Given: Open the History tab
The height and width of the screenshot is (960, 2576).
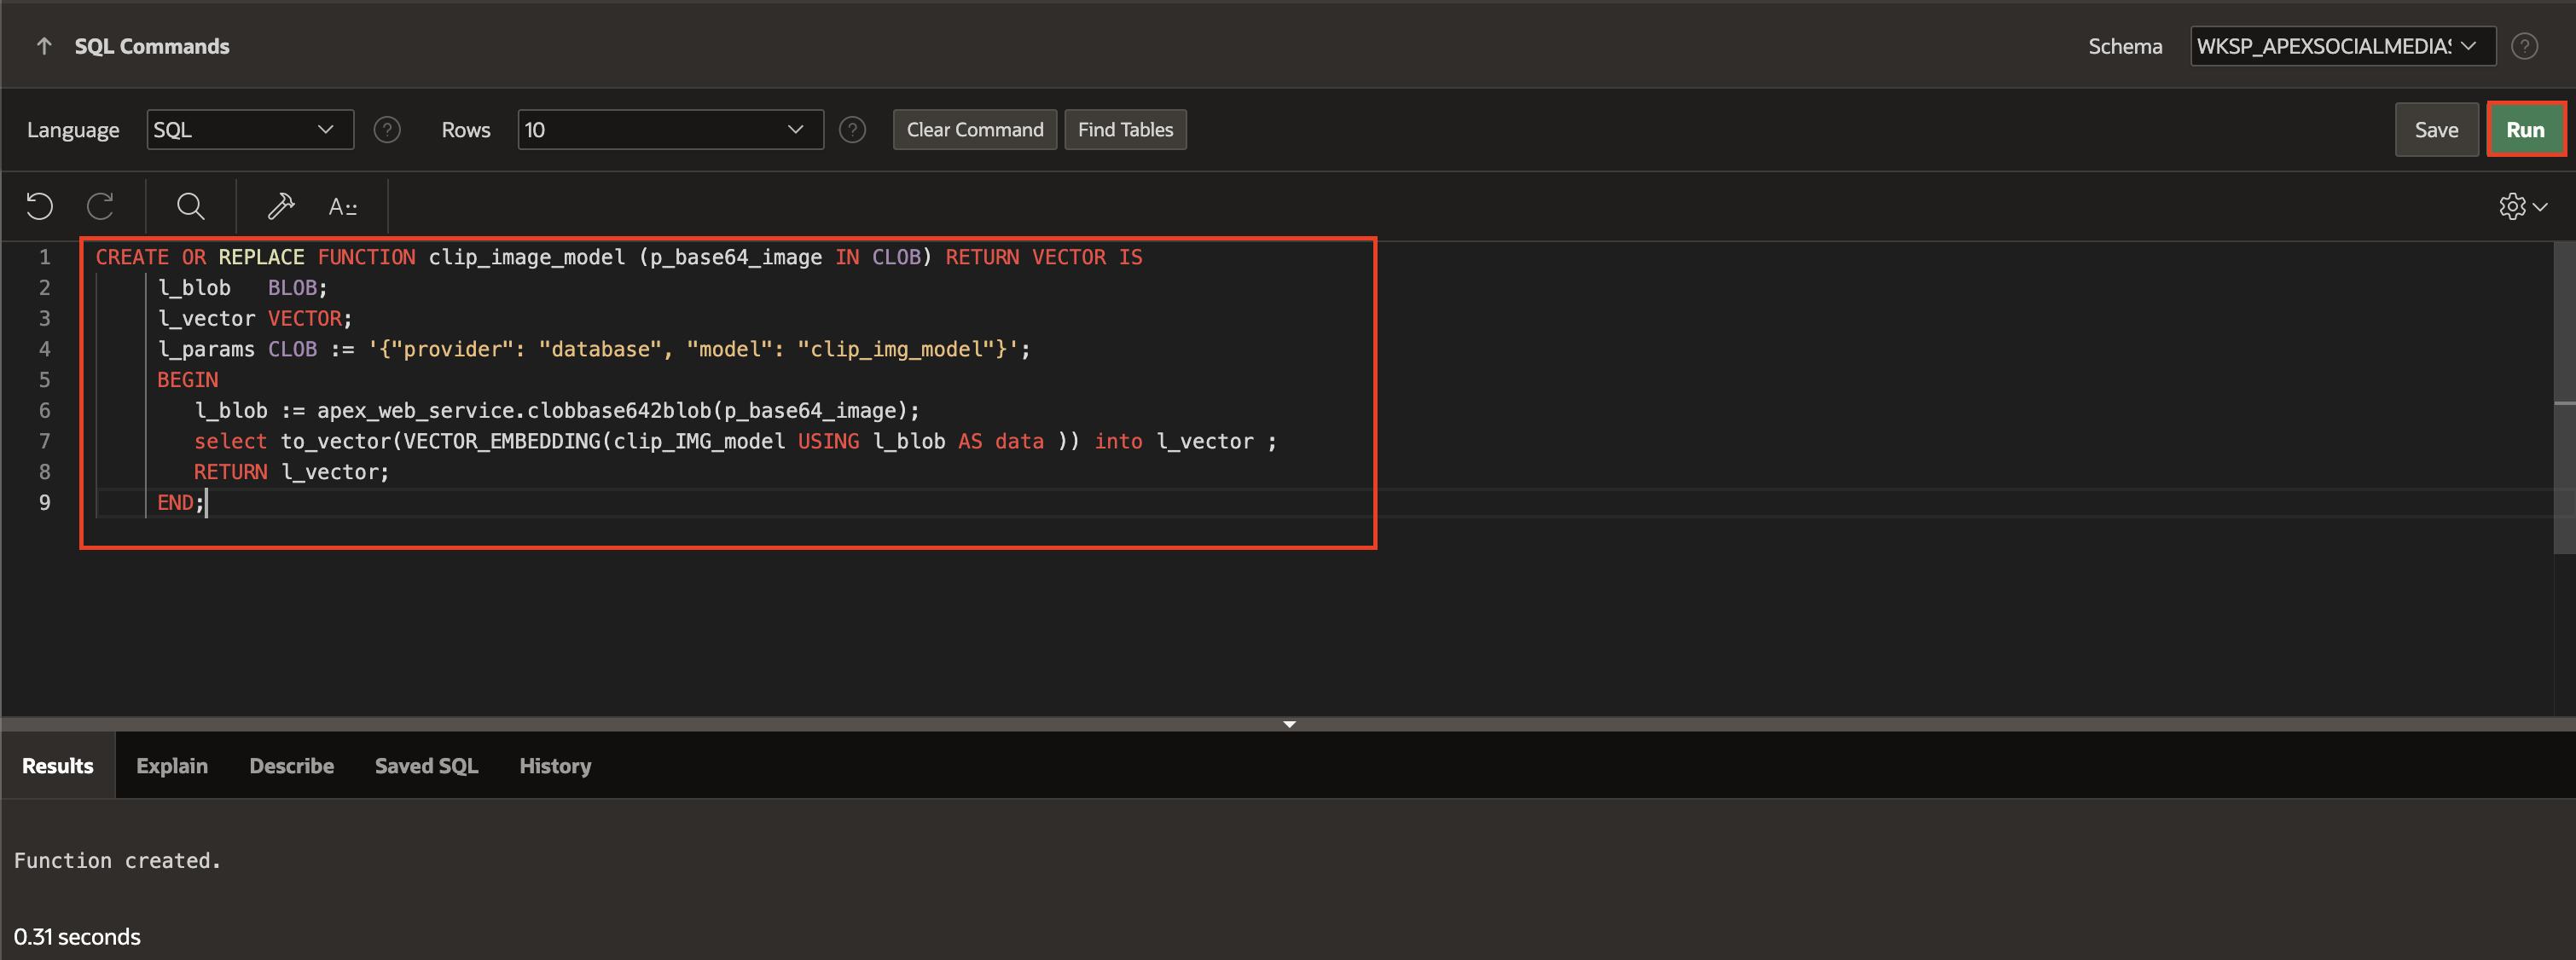Looking at the screenshot, I should coord(555,766).
